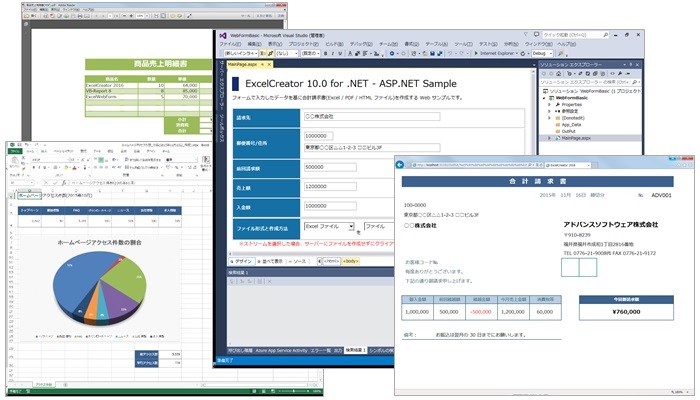Toggle Italic in Visual Studio formatting toolbar

333,53
